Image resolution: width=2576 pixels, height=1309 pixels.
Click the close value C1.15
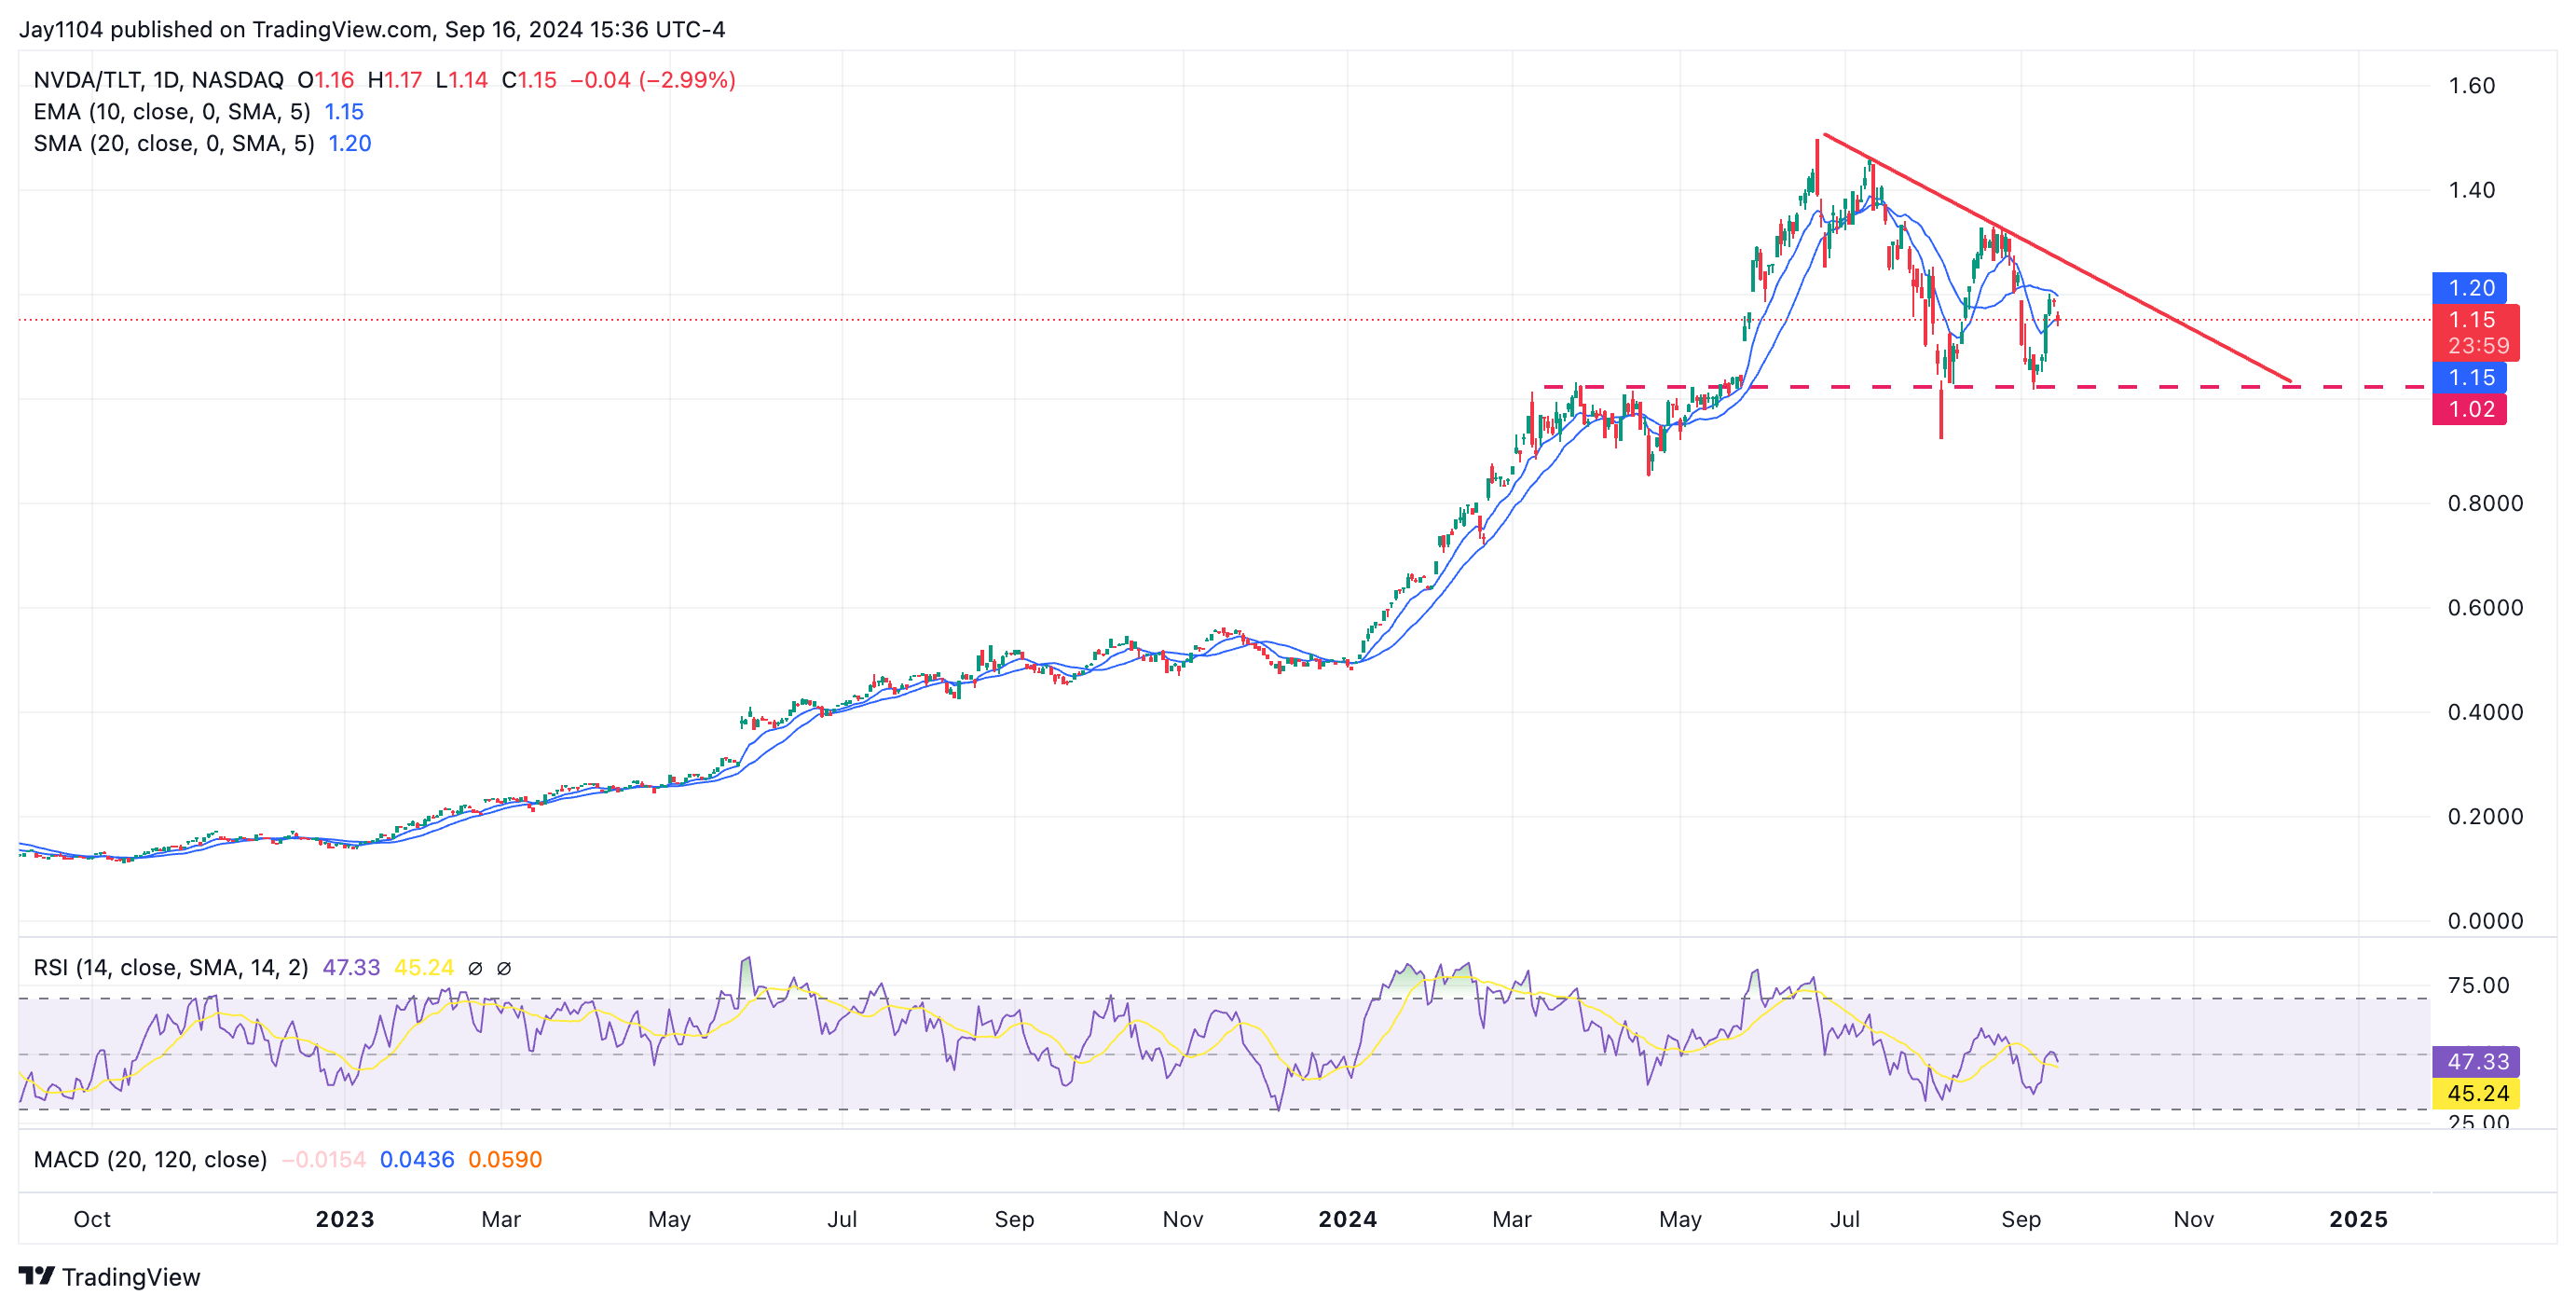pyautogui.click(x=529, y=80)
